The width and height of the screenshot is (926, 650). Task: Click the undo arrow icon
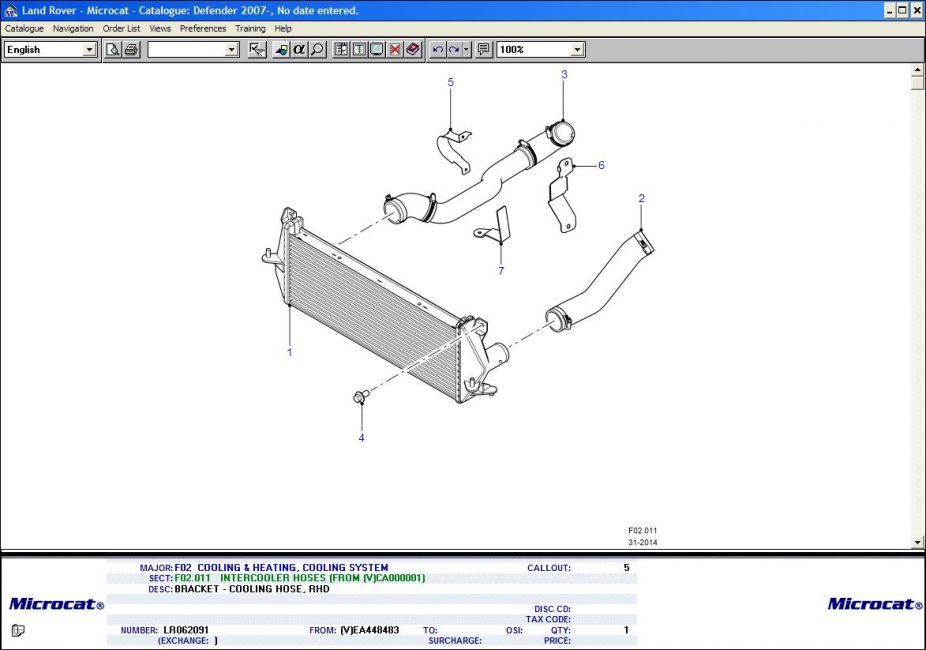click(x=437, y=50)
